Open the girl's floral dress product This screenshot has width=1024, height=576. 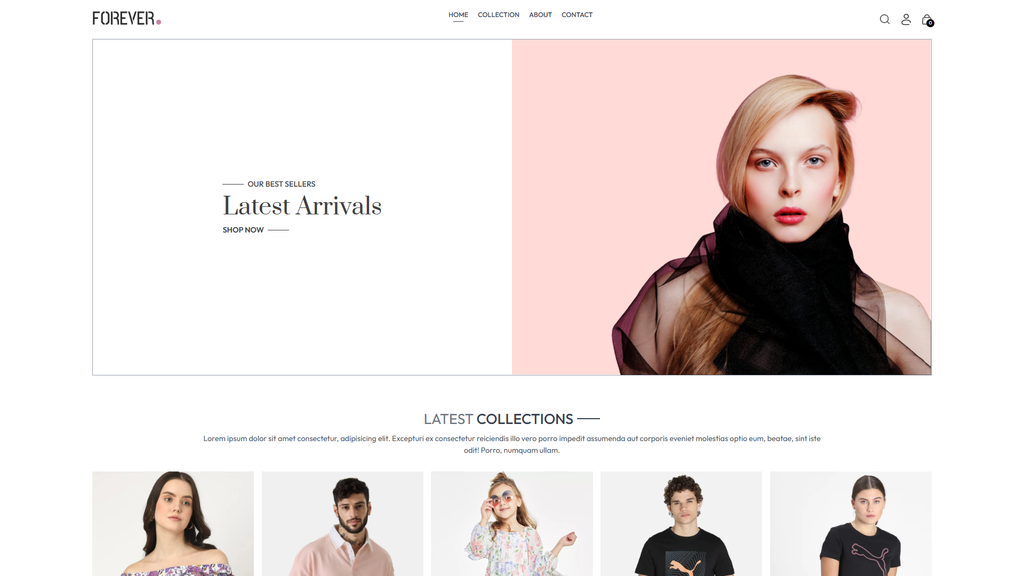tap(512, 524)
